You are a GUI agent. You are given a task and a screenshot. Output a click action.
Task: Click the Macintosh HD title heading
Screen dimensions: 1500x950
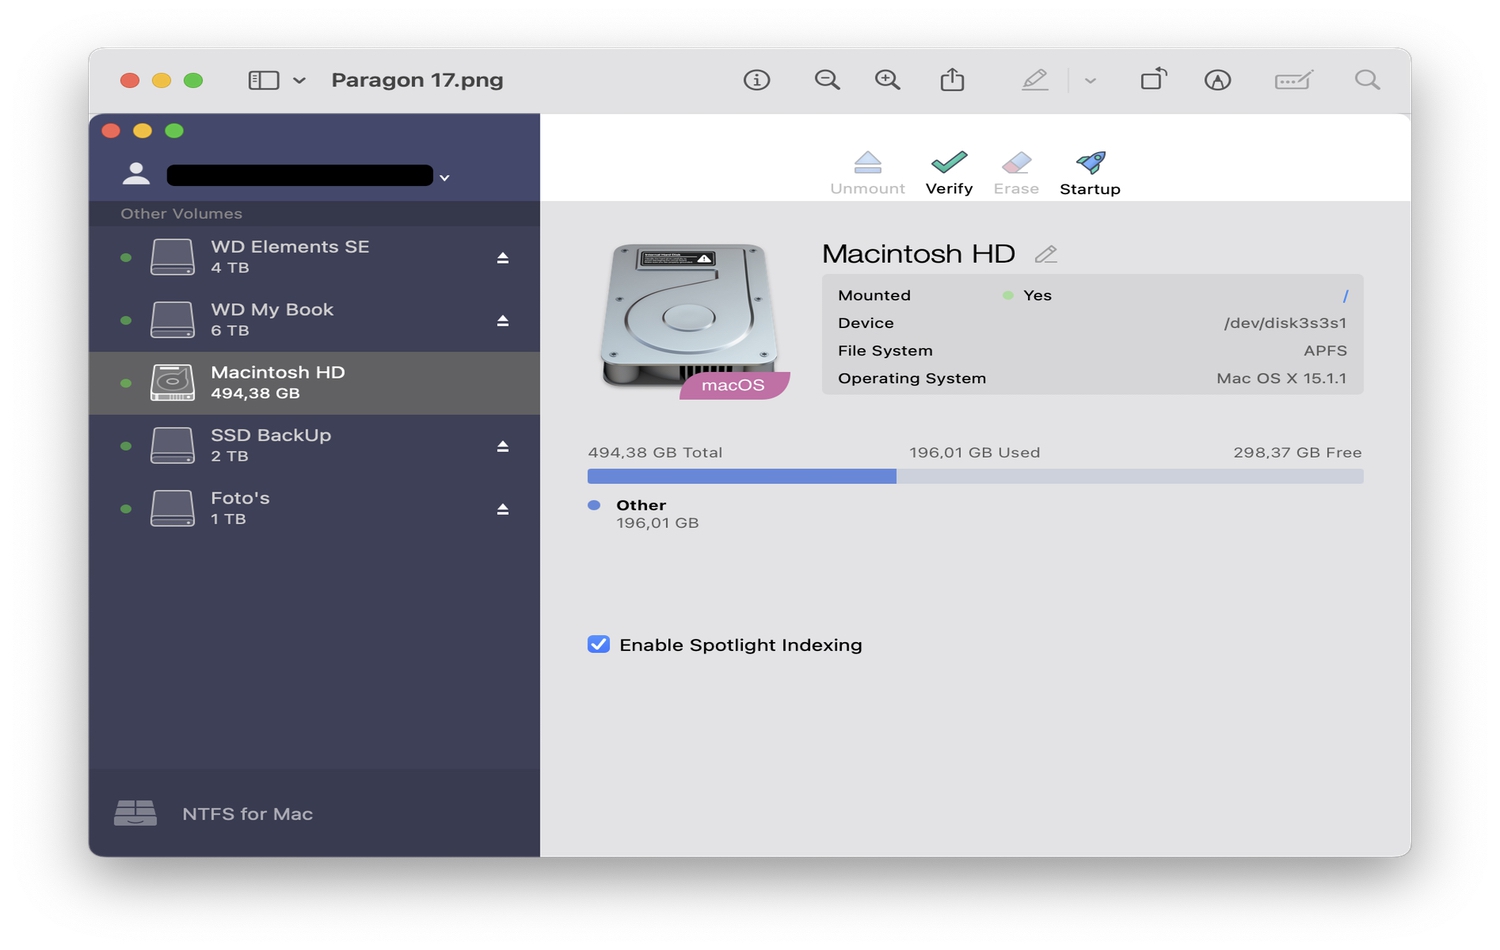918,254
